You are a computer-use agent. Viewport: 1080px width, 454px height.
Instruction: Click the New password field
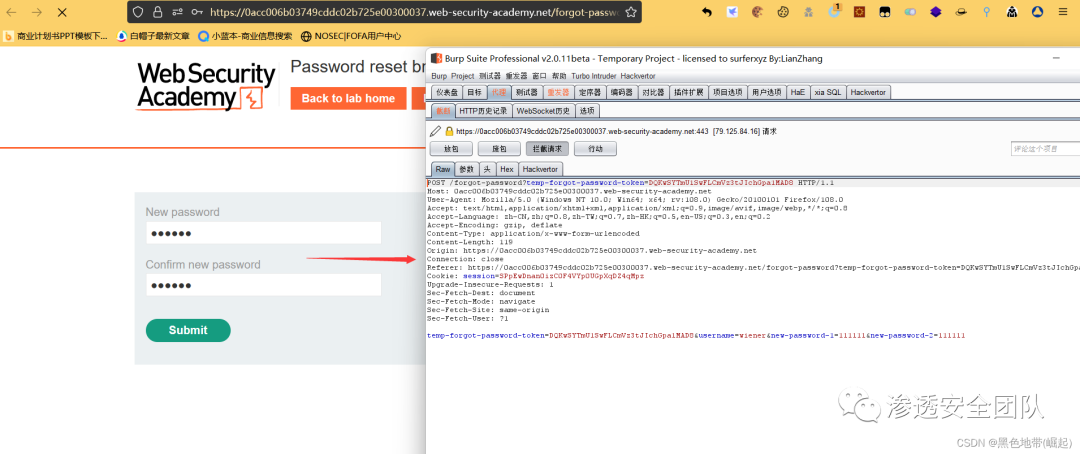(263, 233)
